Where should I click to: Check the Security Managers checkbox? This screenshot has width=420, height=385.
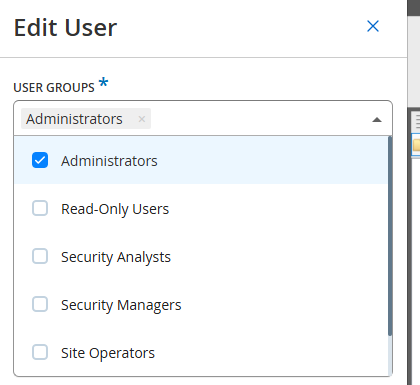coord(40,304)
